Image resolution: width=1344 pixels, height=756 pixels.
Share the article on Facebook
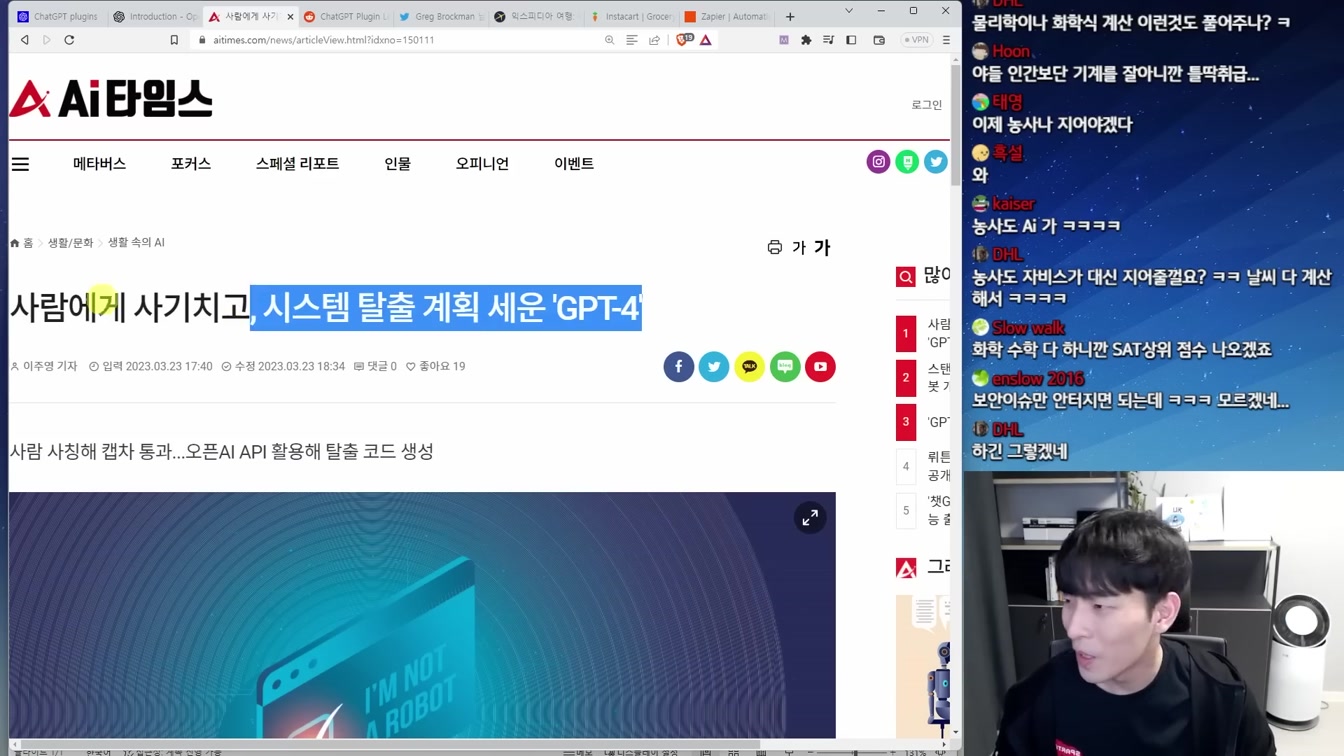(678, 367)
